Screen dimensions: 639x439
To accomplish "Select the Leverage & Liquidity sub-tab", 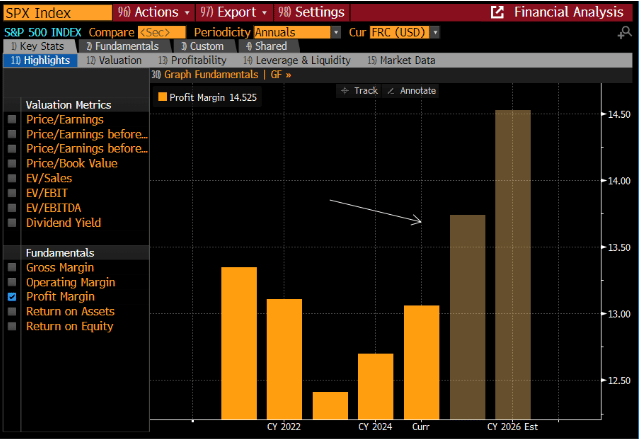I will point(297,60).
